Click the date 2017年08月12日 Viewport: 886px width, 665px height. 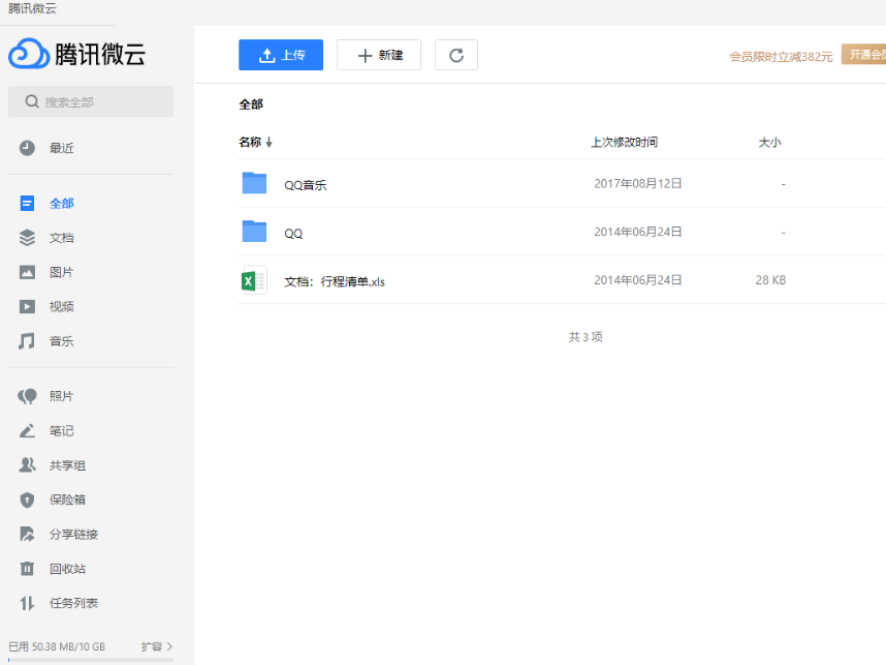point(638,184)
